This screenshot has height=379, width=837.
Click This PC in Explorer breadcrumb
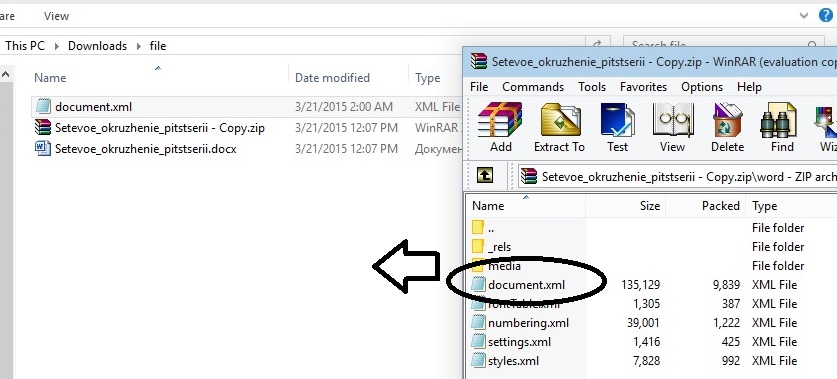tap(25, 45)
